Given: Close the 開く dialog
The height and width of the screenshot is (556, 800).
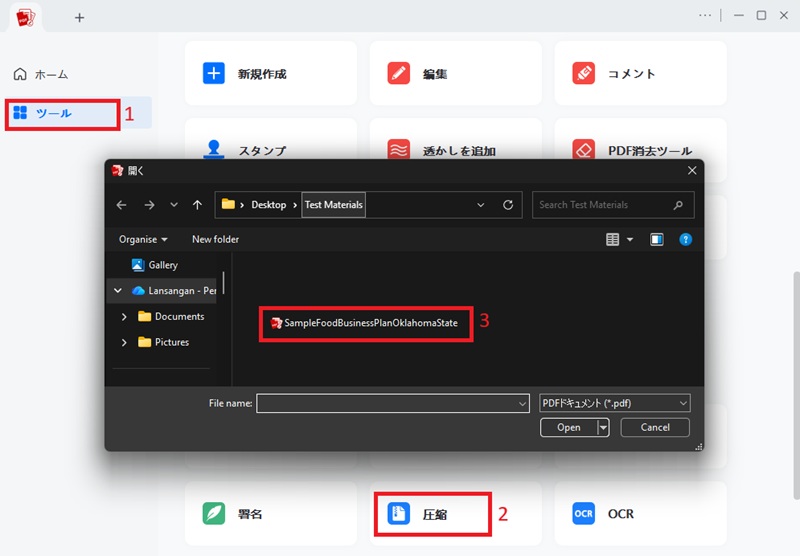Looking at the screenshot, I should click(x=692, y=171).
